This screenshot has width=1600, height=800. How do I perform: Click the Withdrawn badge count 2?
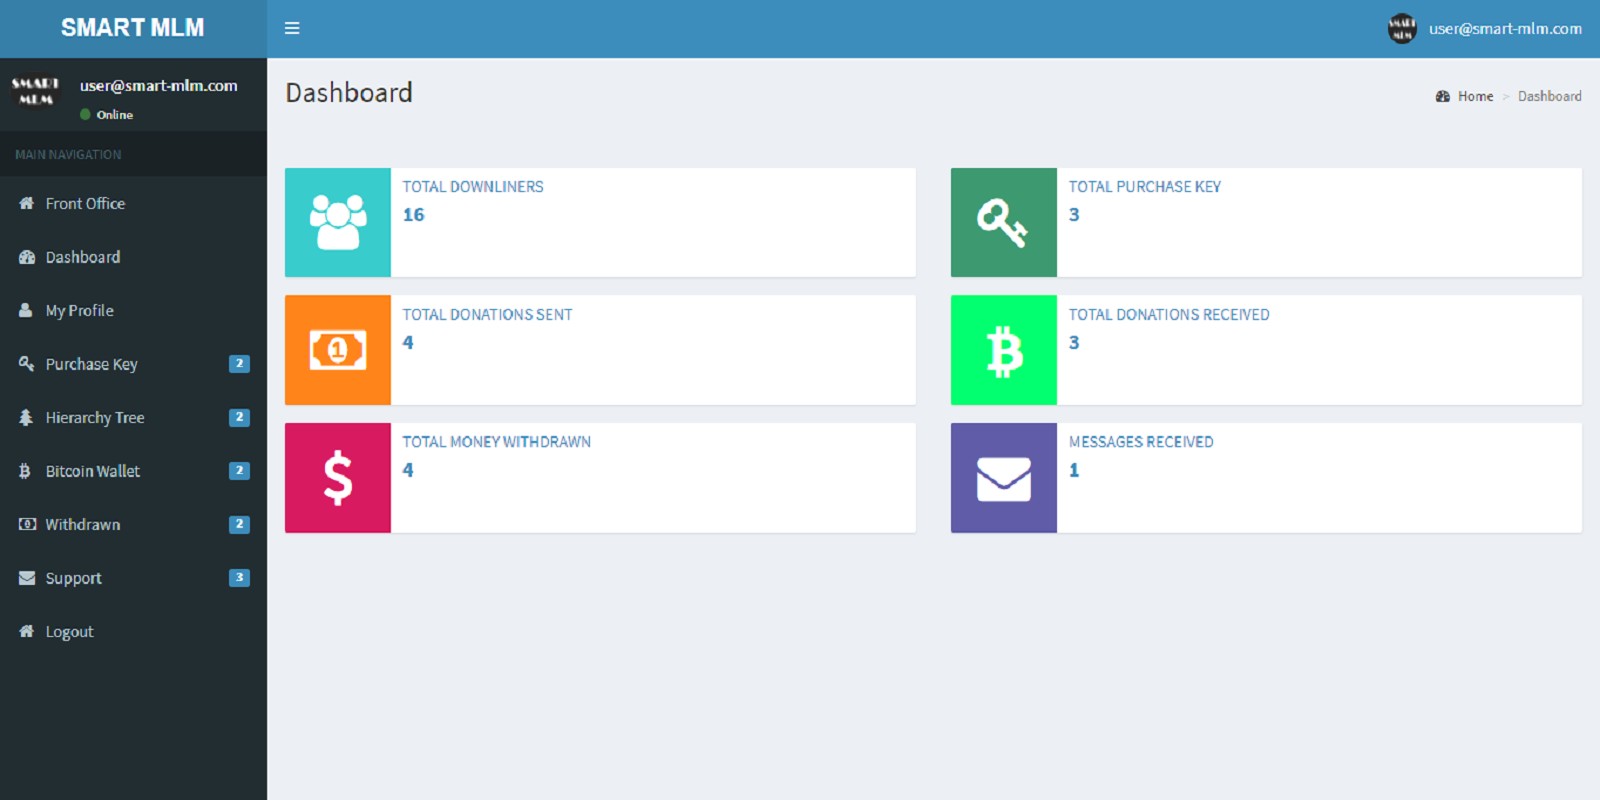[239, 524]
